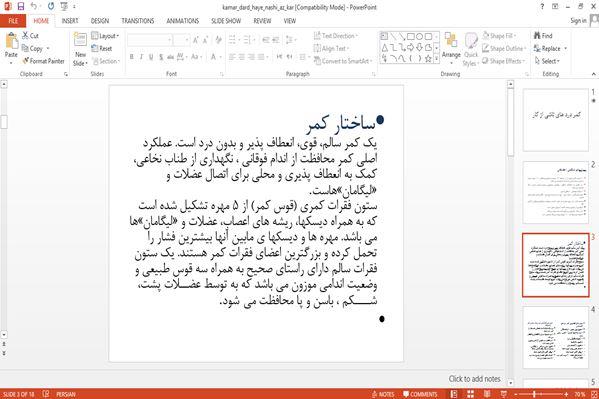Open Text Direction dropdown
Viewport: 599px width, 399px height.
(336, 36)
